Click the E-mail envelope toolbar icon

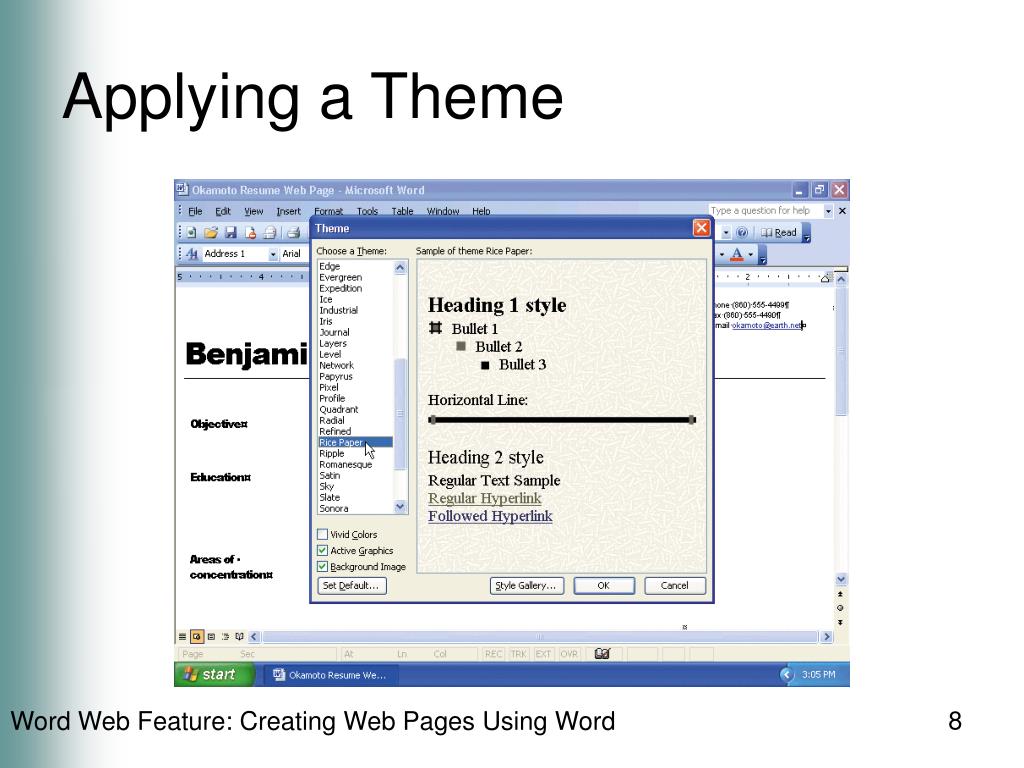(x=269, y=232)
